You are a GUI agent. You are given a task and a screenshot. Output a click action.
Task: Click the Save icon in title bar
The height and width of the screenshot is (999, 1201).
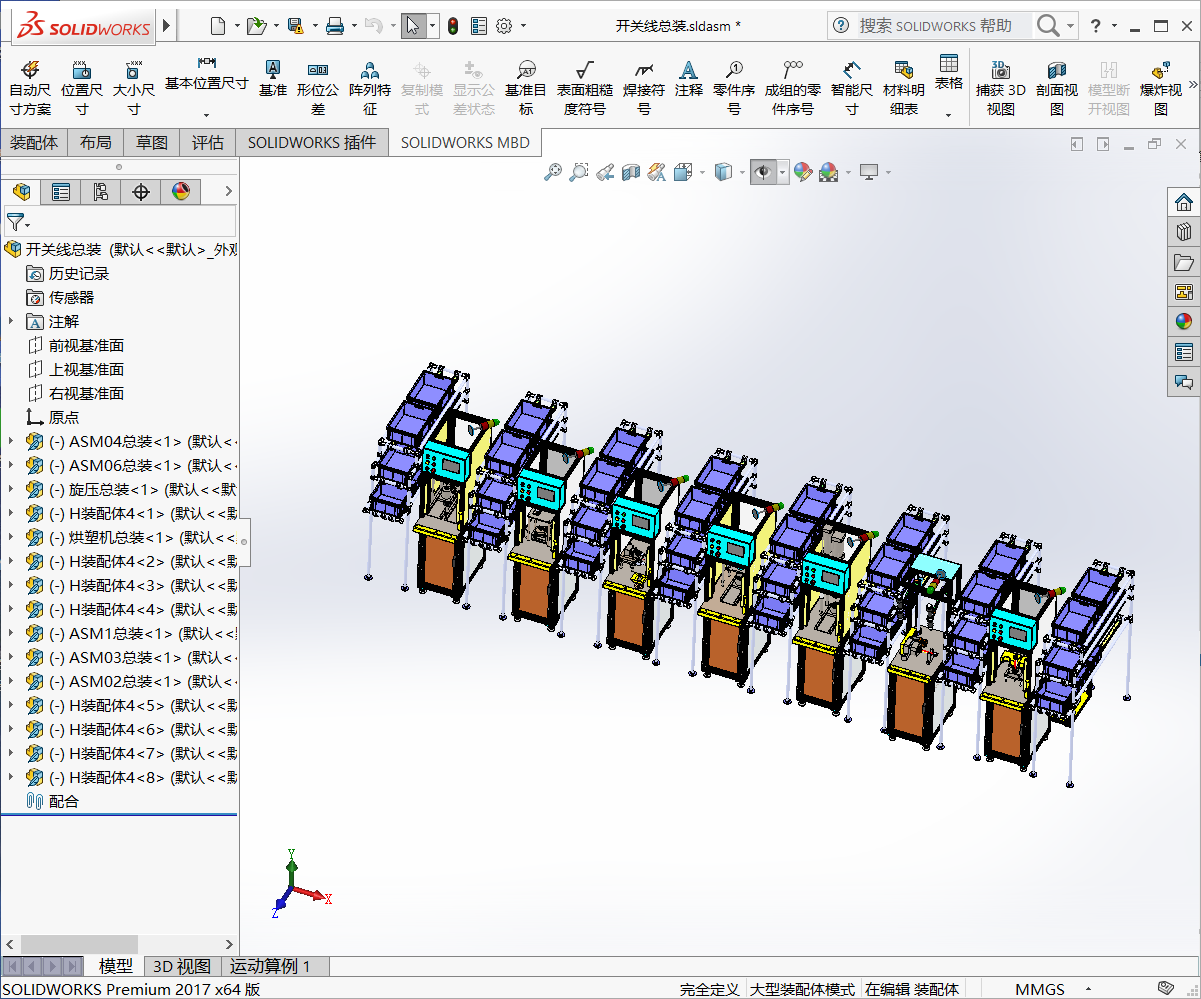[295, 26]
